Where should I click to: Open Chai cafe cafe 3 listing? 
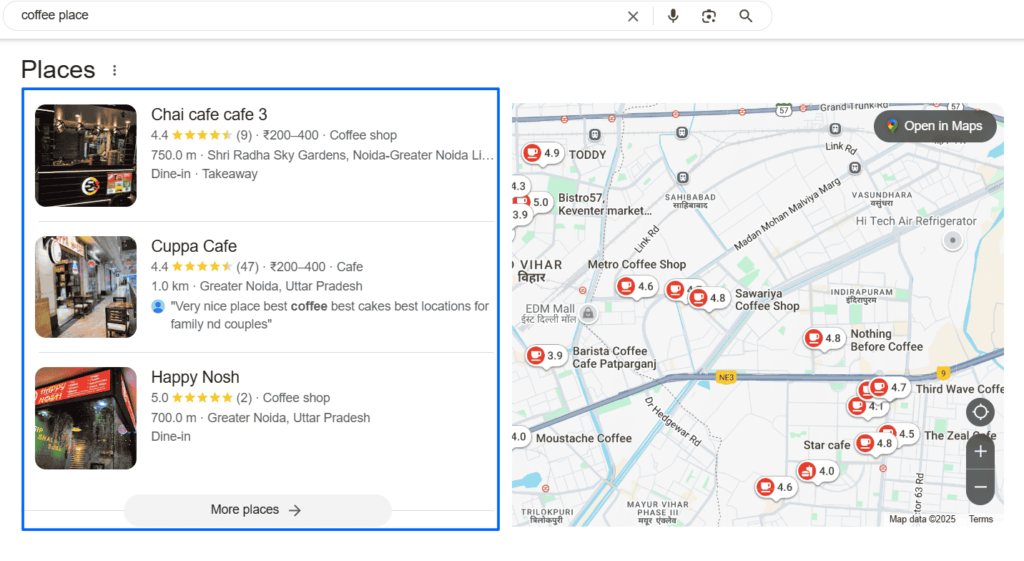(209, 114)
